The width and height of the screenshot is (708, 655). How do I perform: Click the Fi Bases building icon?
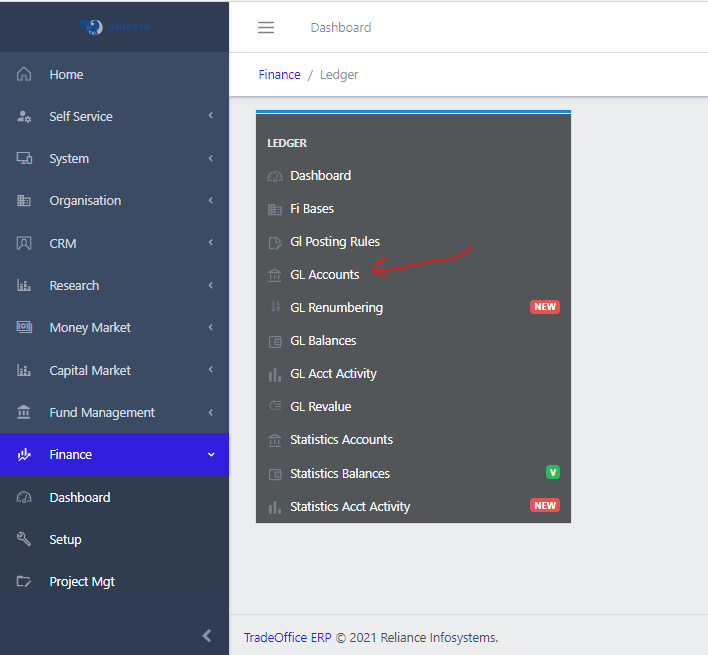275,209
